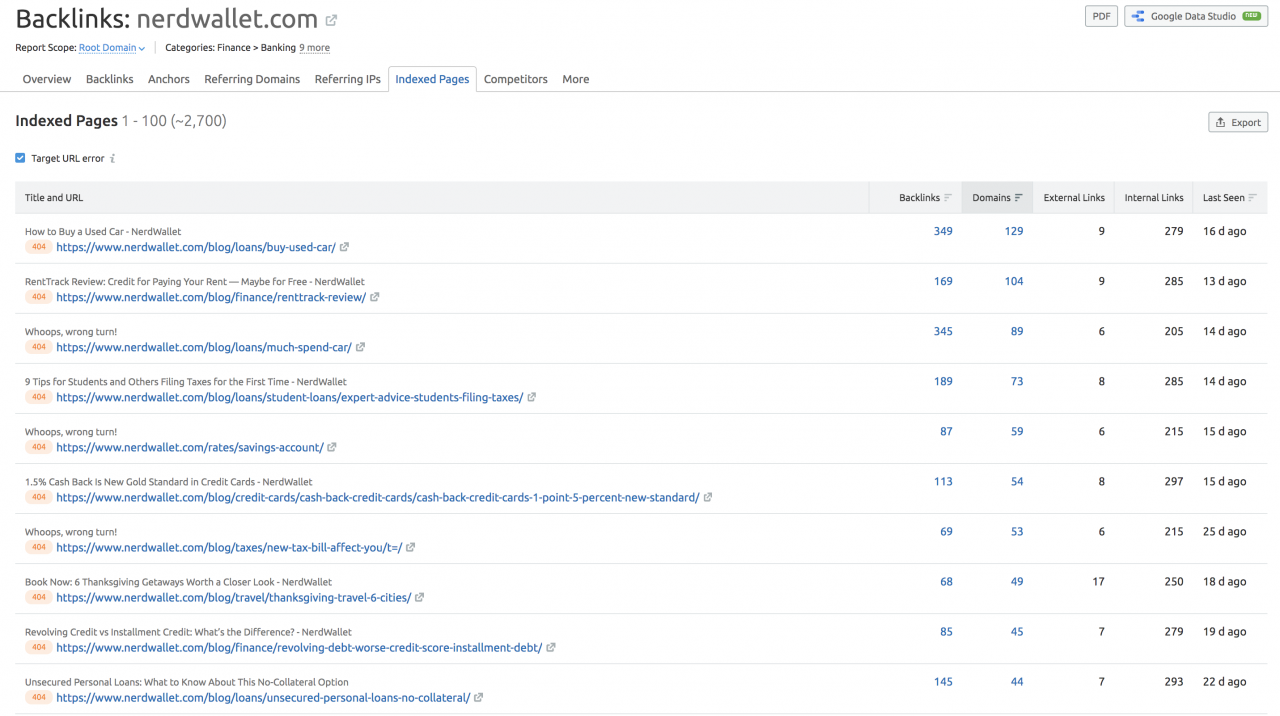Sort by Backlinks column sort icon
The height and width of the screenshot is (716, 1280).
click(948, 198)
